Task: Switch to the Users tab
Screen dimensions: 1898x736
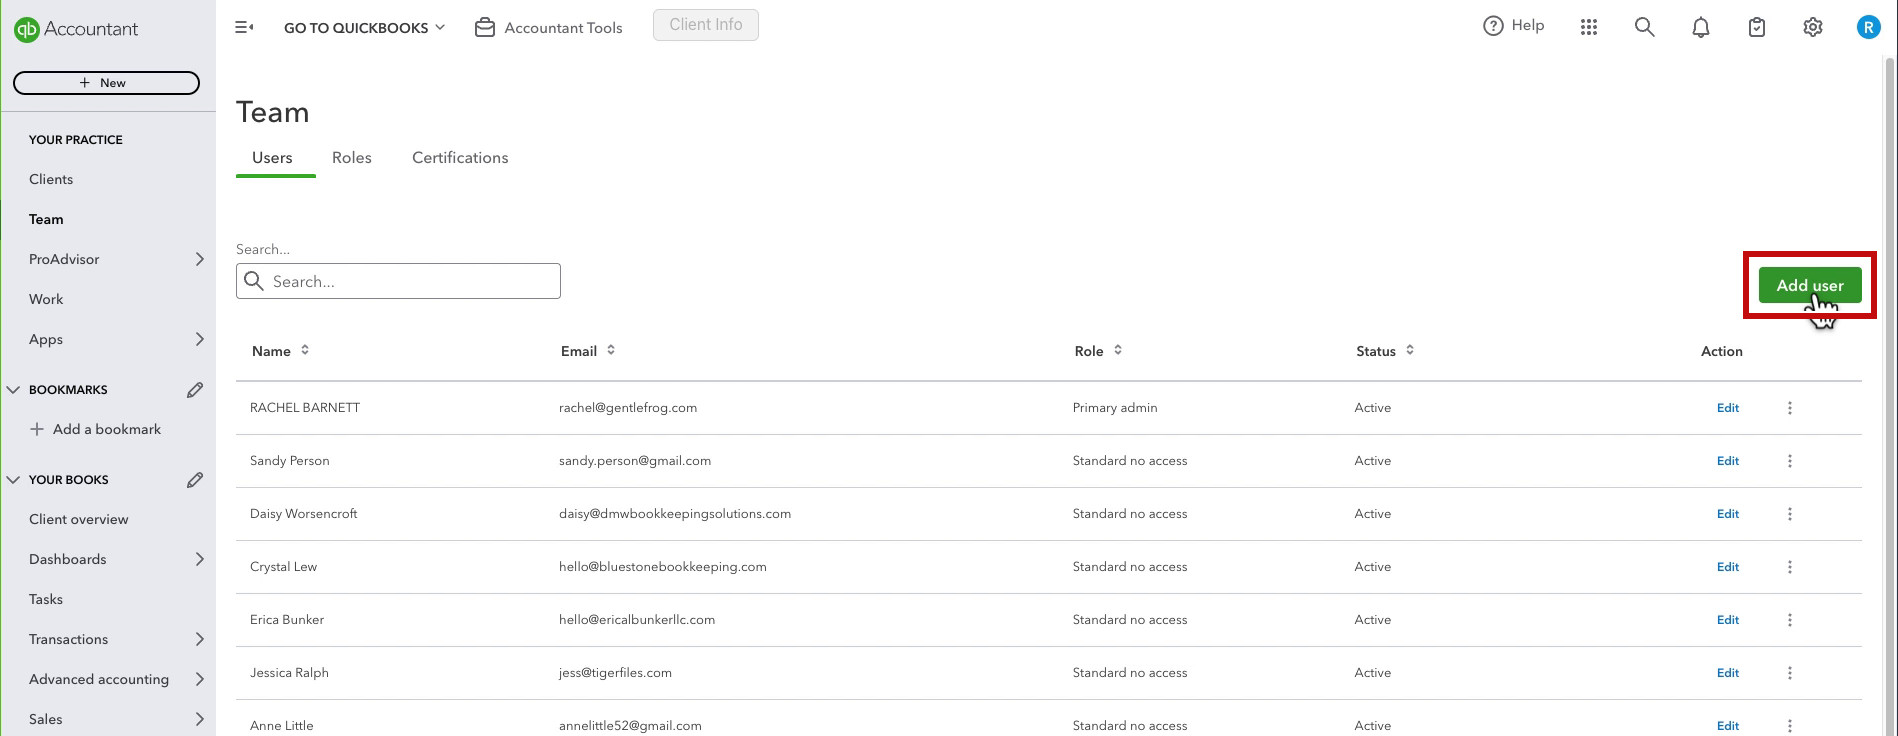Action: [272, 158]
